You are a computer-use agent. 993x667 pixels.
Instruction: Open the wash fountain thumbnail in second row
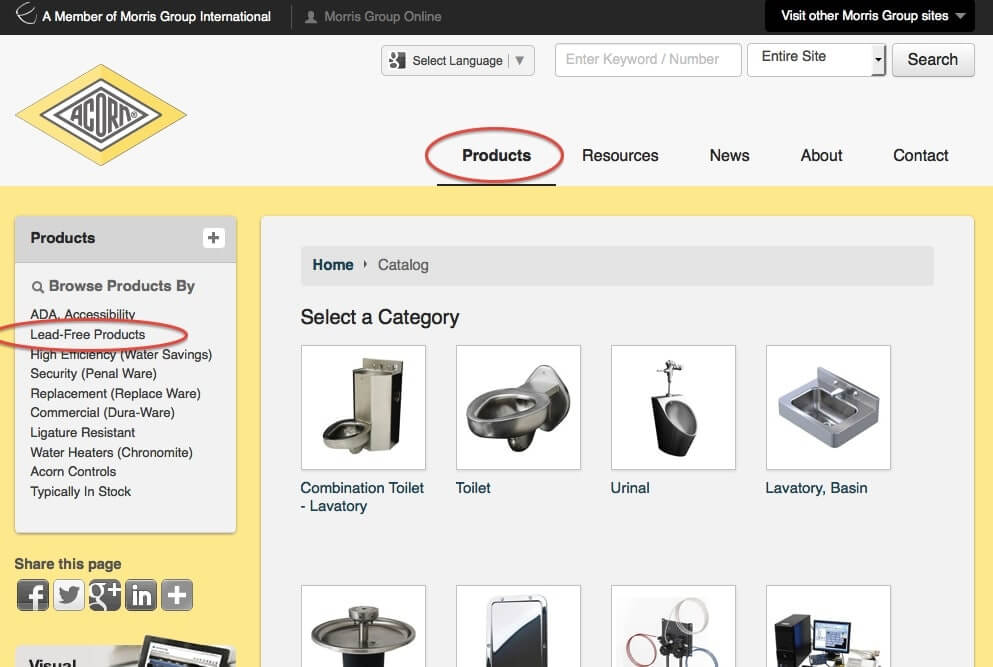[364, 626]
